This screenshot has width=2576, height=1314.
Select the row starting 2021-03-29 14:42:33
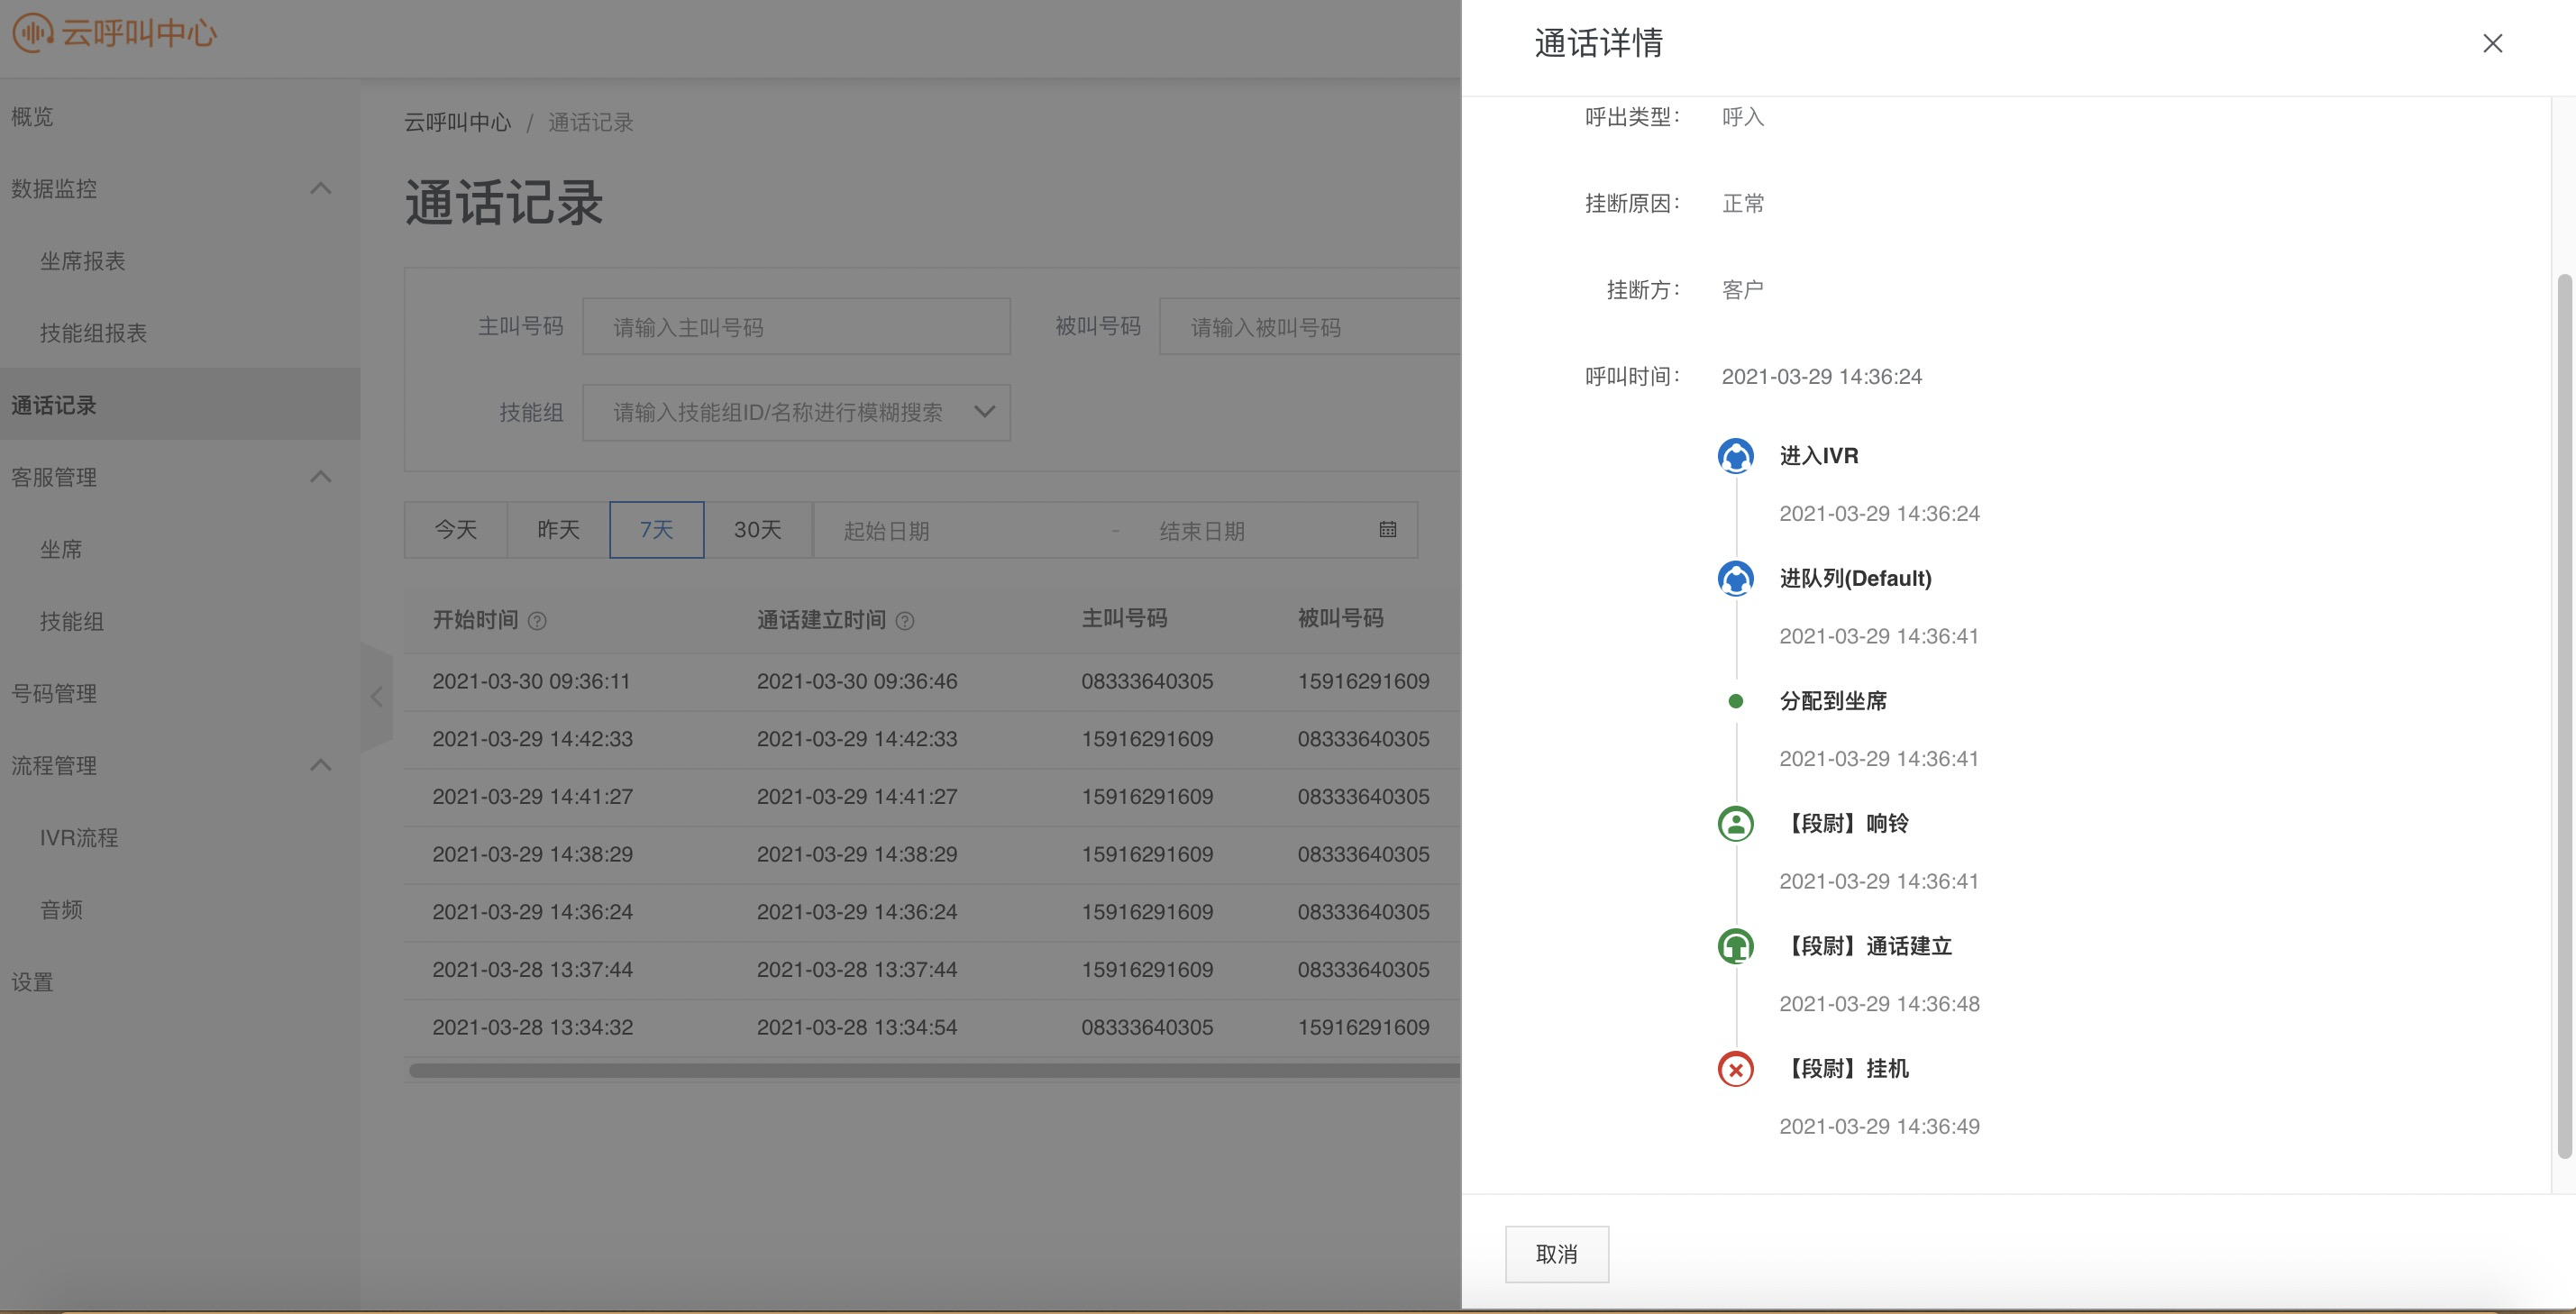click(932, 739)
